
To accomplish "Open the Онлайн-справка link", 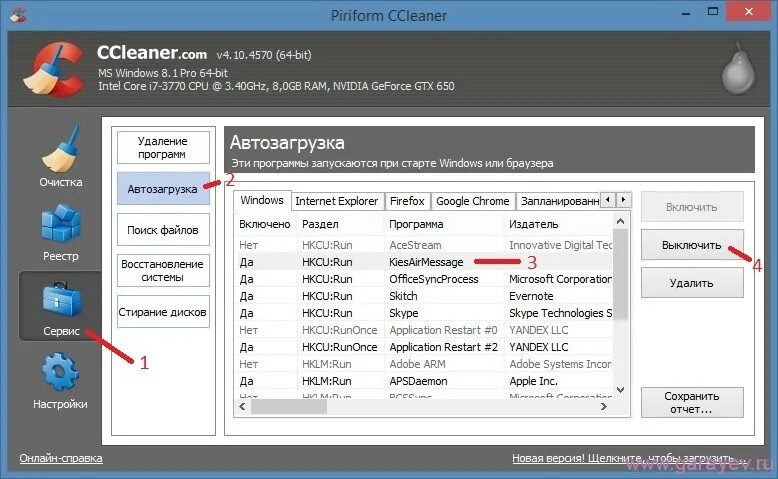I will coord(61,458).
